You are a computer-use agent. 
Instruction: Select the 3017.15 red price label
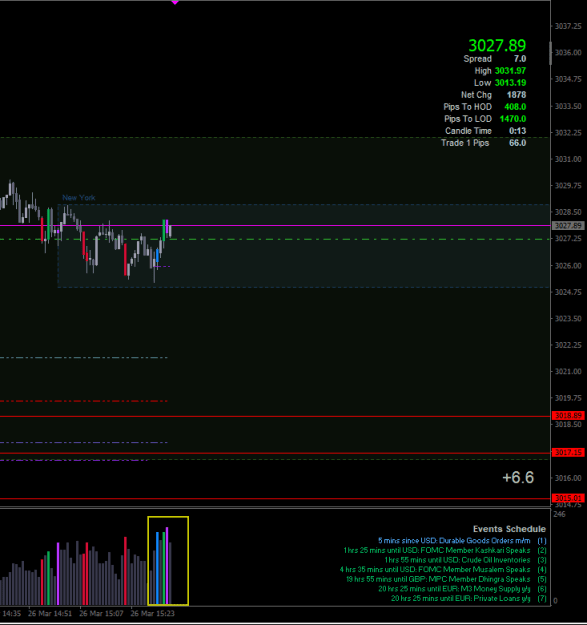(568, 452)
